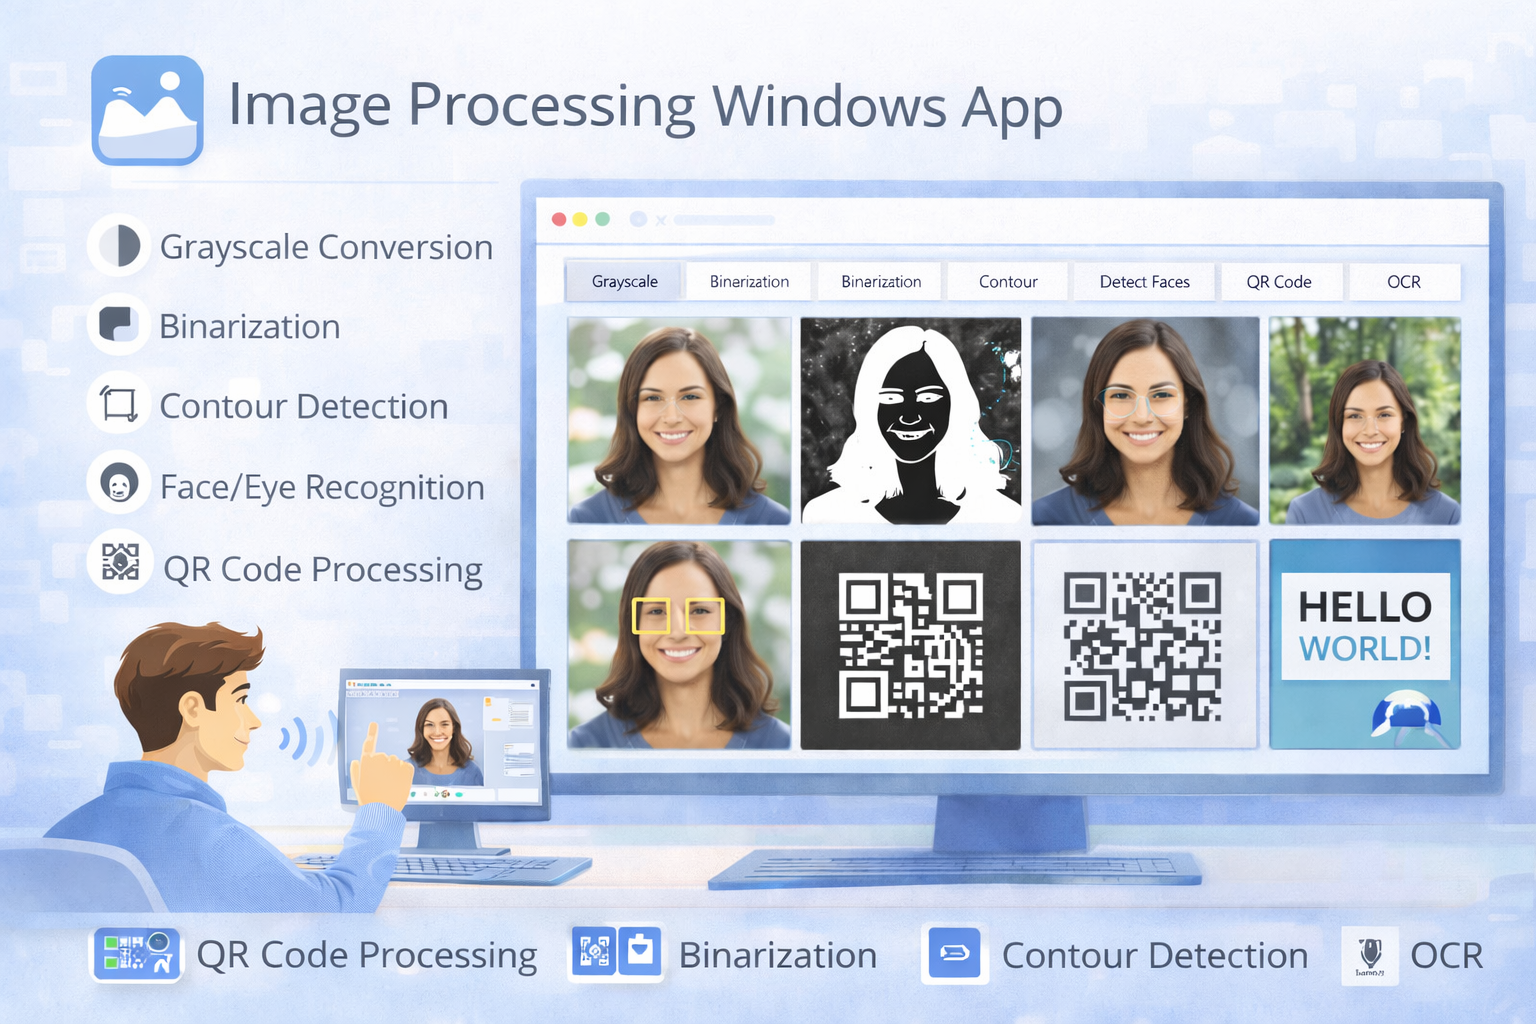
Task: Click the browser address bar field
Action: [x=724, y=219]
